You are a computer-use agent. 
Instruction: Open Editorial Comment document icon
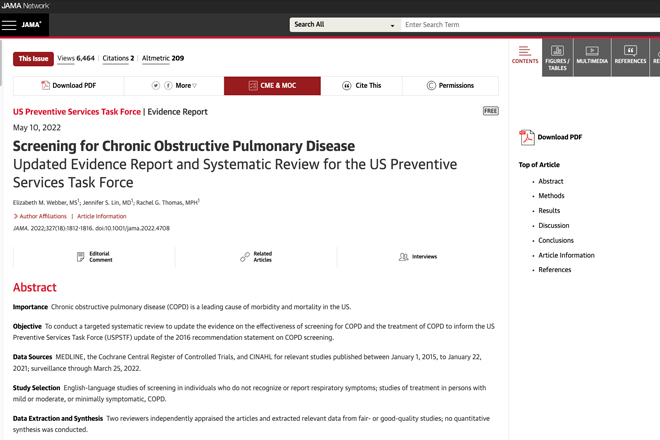pos(80,257)
